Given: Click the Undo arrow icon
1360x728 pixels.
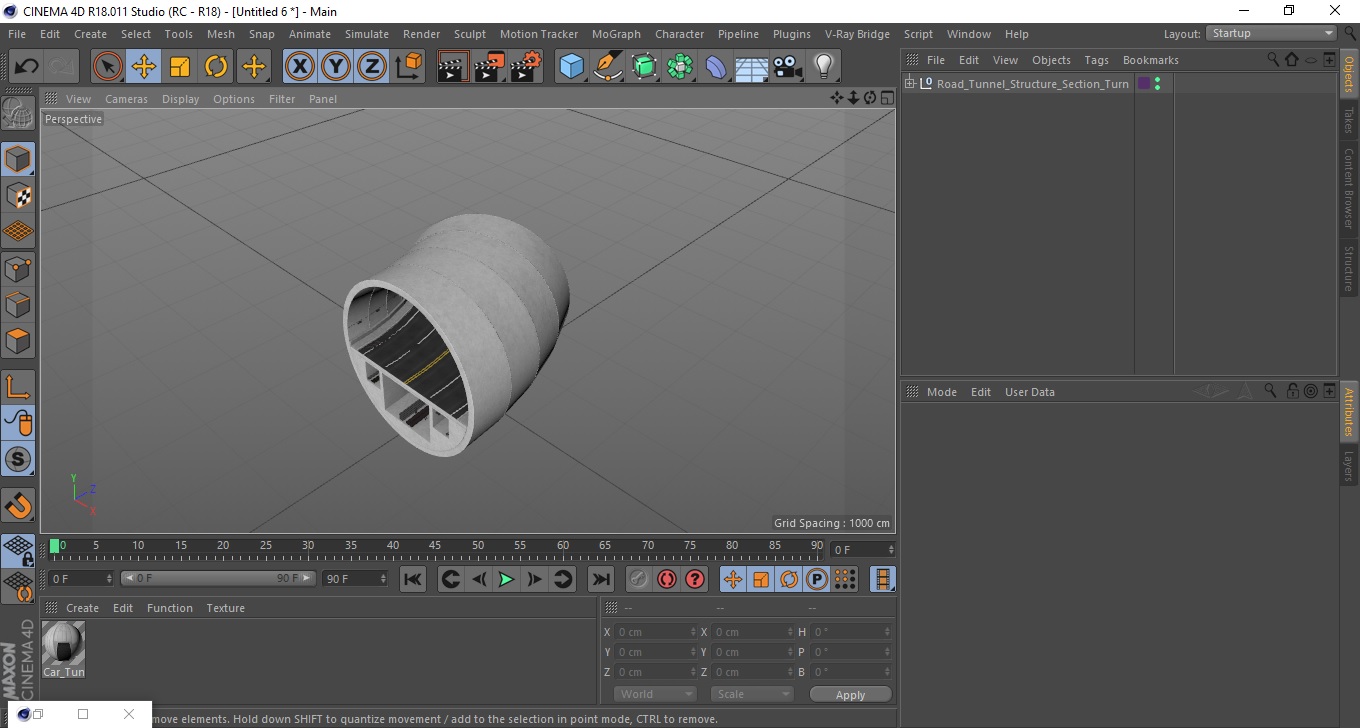Looking at the screenshot, I should pos(27,67).
